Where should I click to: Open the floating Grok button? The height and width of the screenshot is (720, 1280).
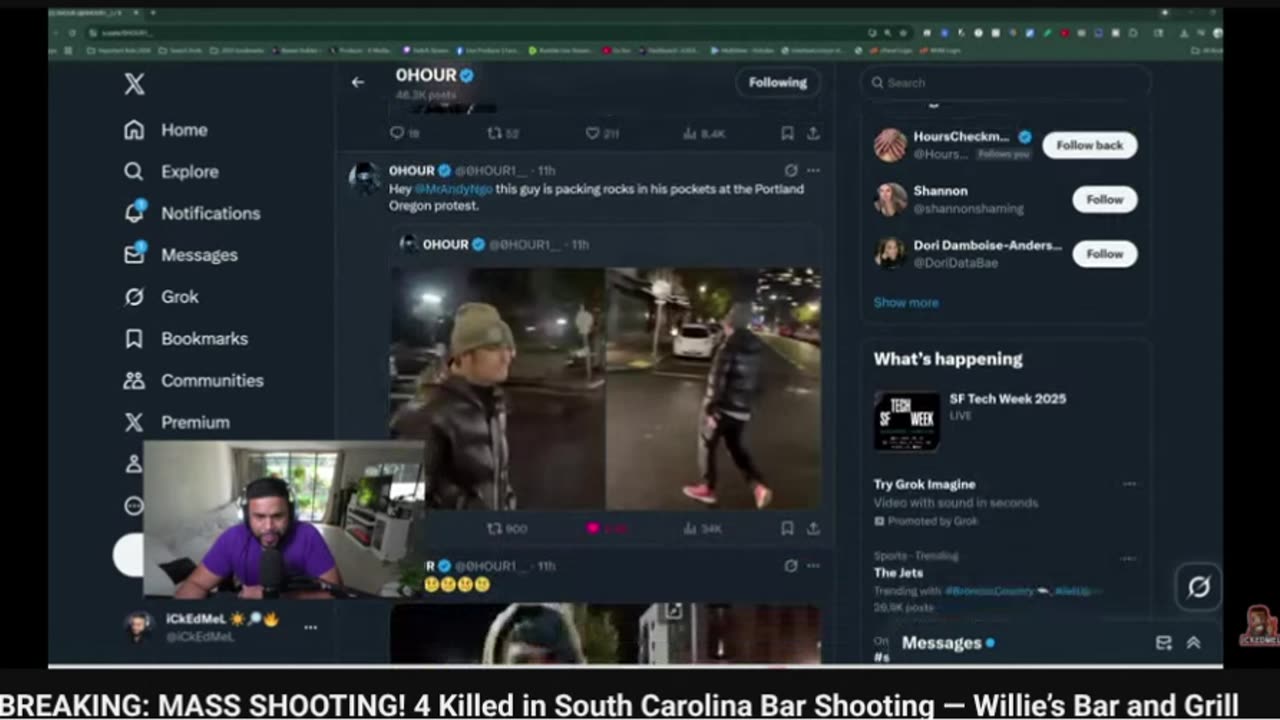pyautogui.click(x=1199, y=587)
